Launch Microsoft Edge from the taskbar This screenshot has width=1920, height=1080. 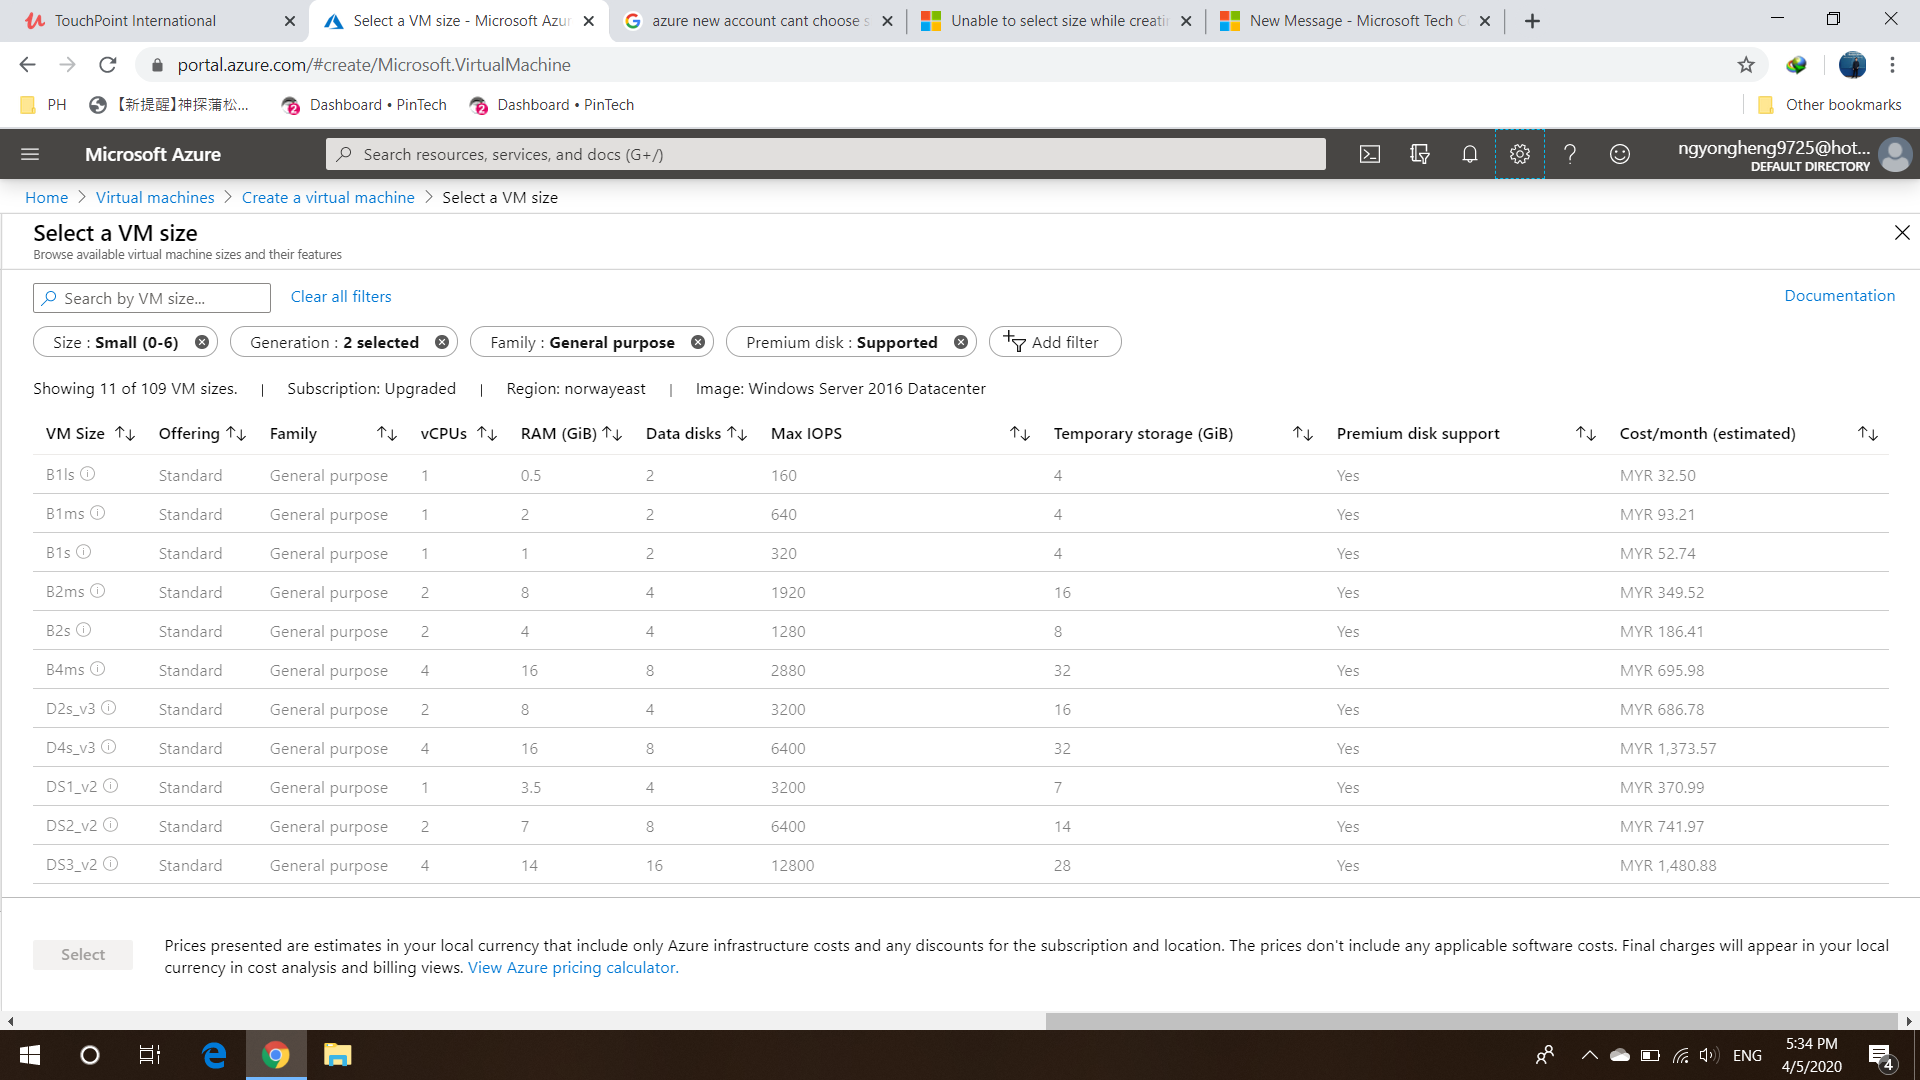click(213, 1055)
